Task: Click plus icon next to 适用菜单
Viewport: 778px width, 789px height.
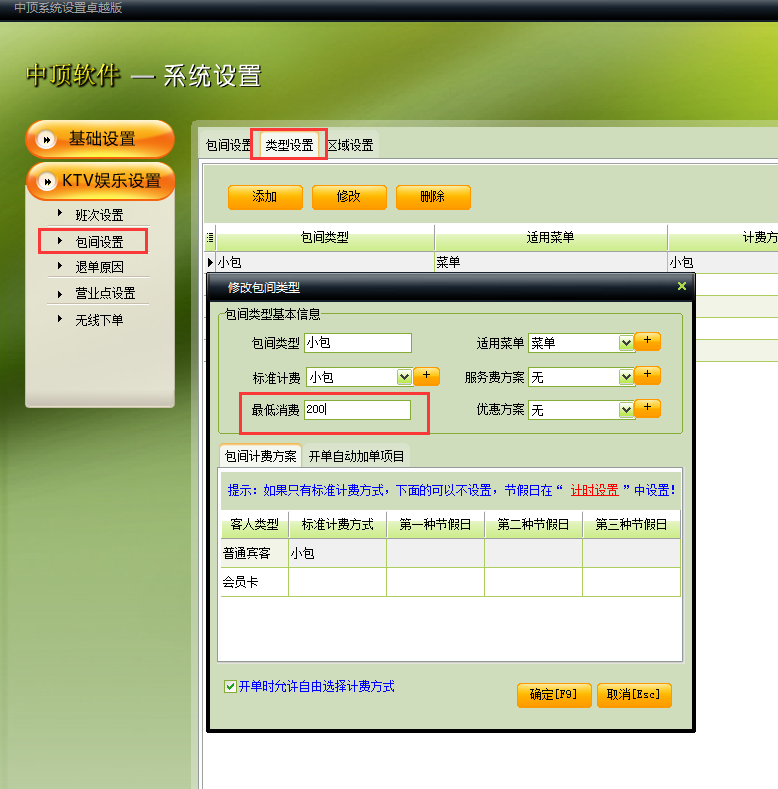Action: [647, 342]
